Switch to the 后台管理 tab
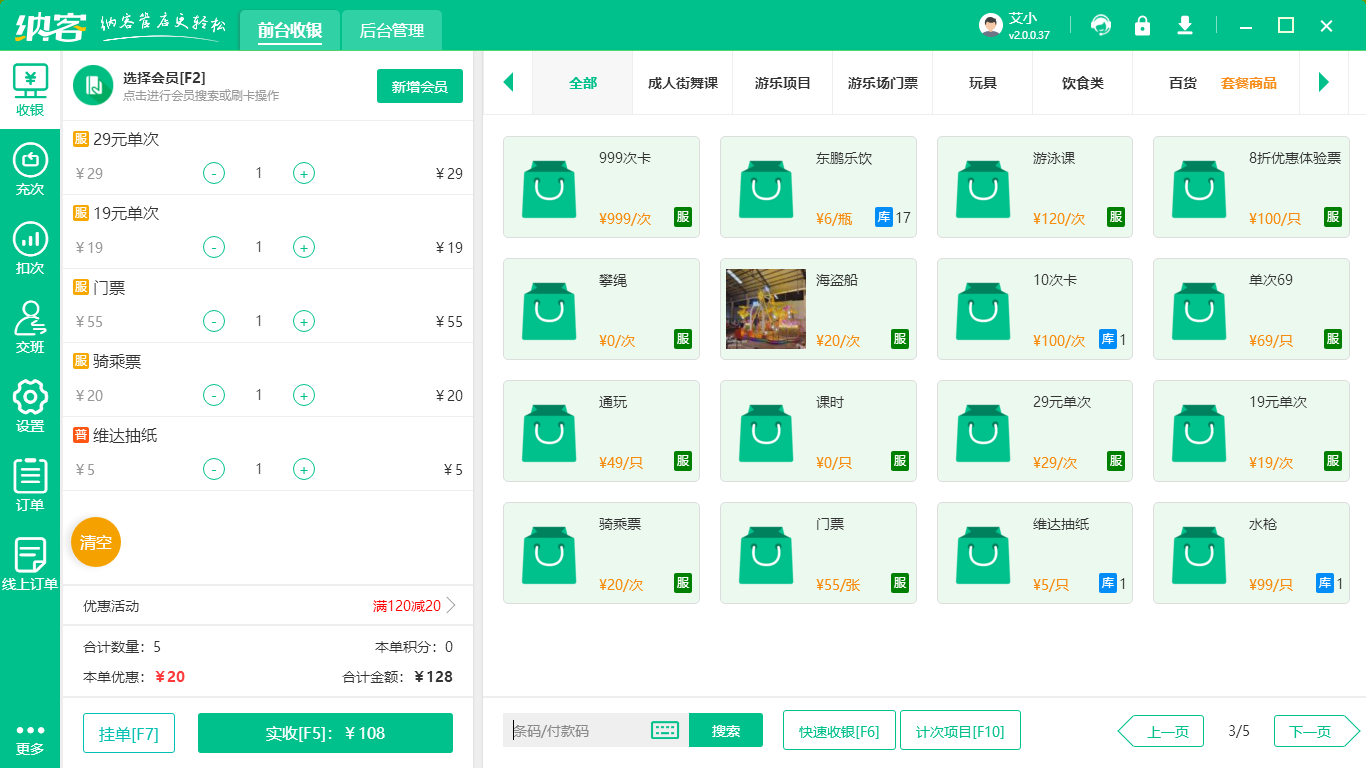Image resolution: width=1366 pixels, height=768 pixels. click(390, 30)
